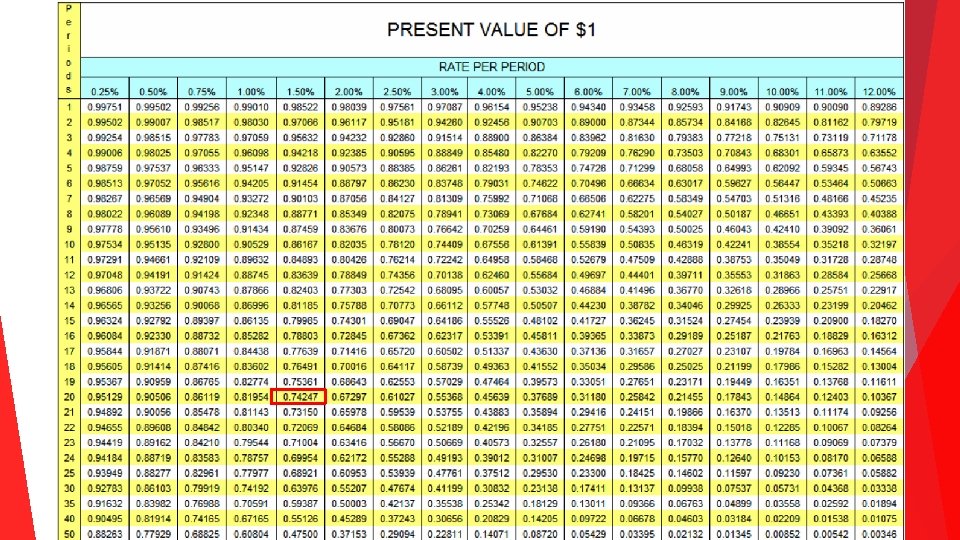Select red-boxed cell 0.74247, period 20 at 1.50%
This screenshot has width=960, height=540.
pos(298,397)
